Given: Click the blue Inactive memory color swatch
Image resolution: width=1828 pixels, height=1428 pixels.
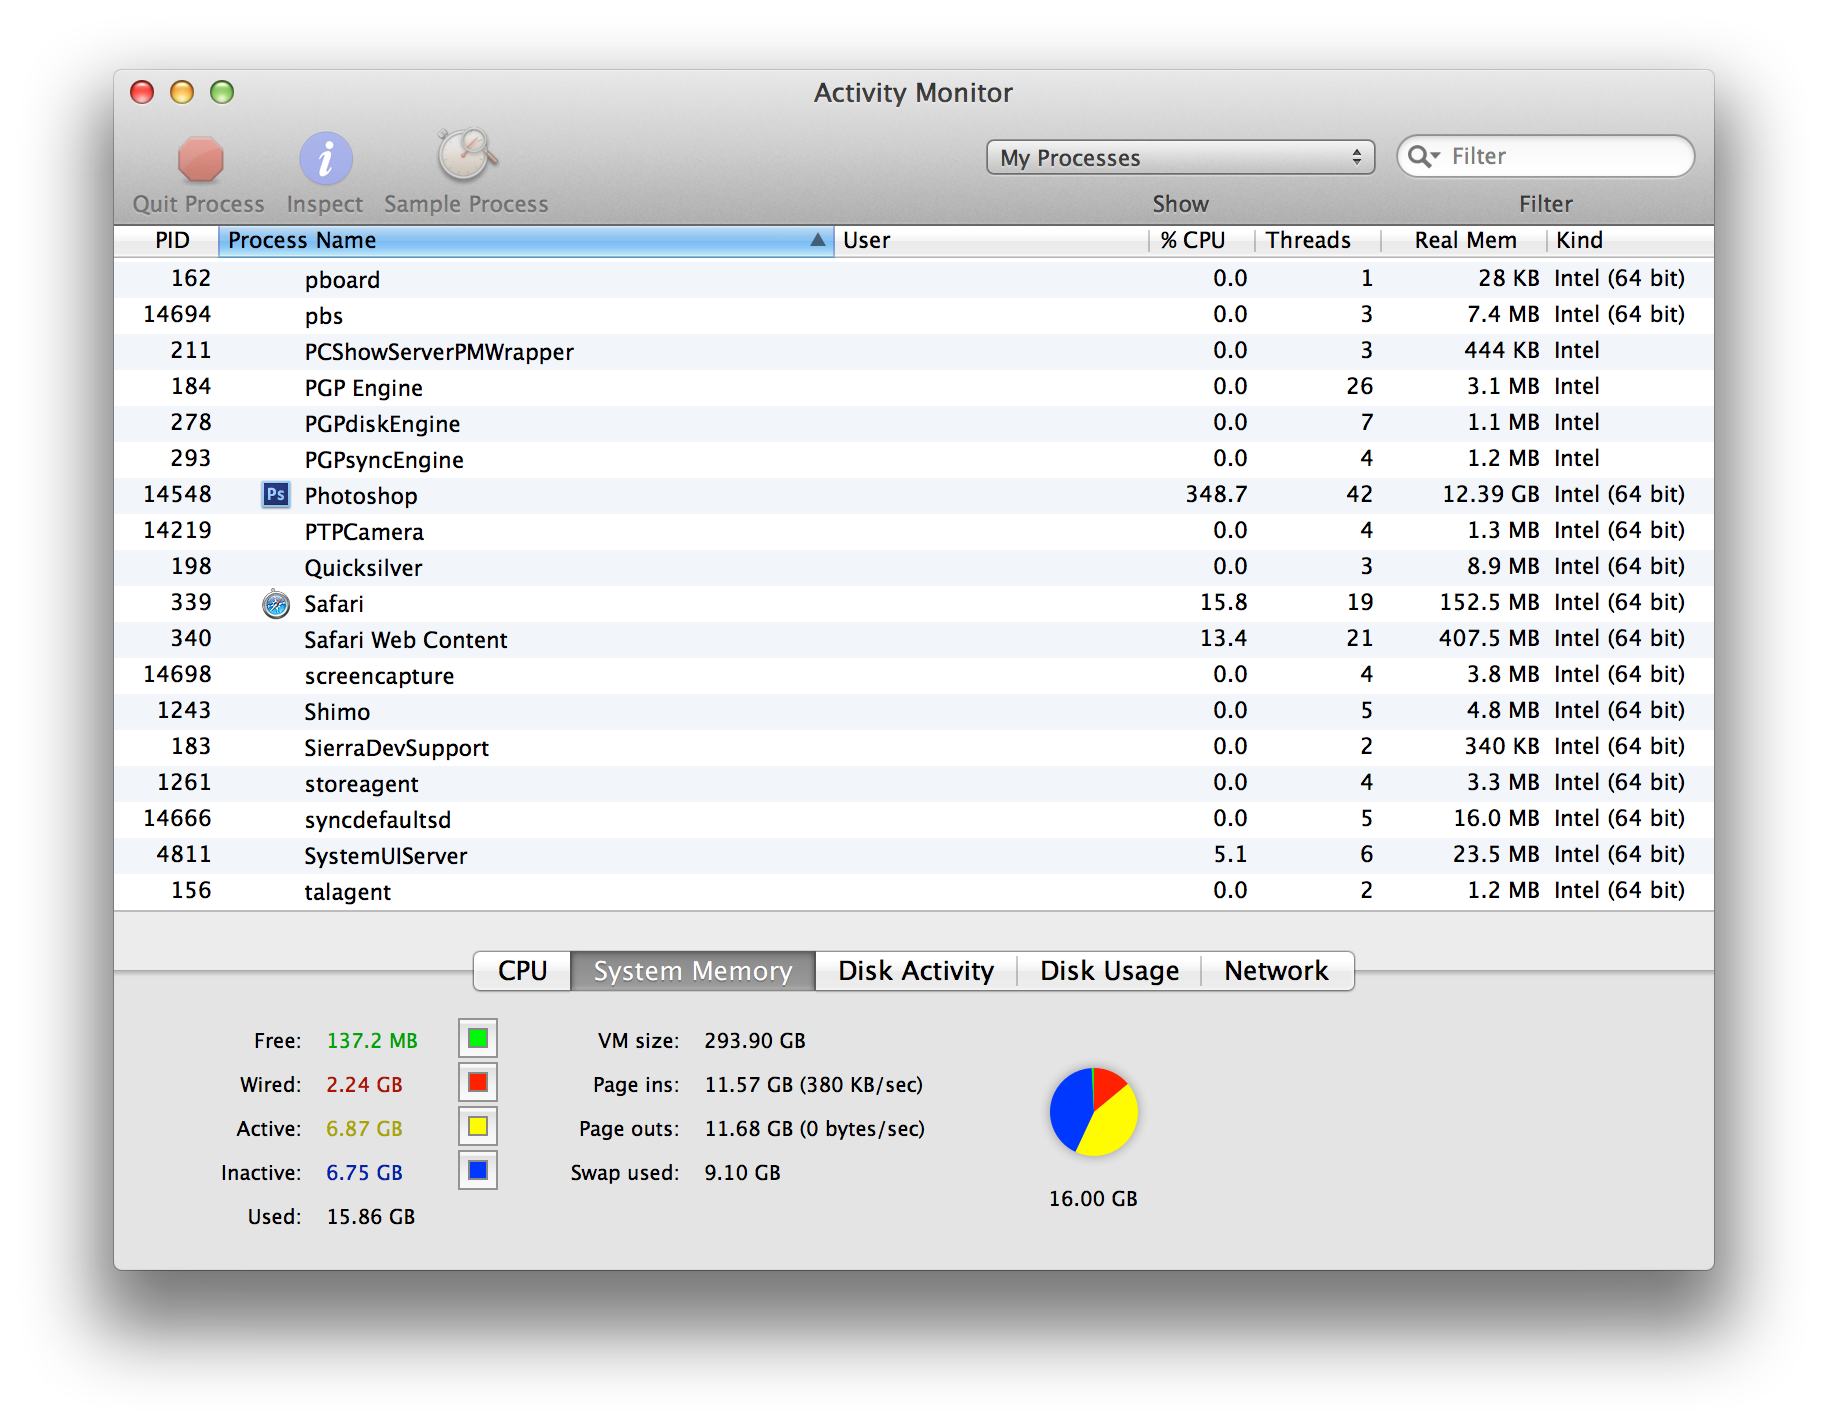Looking at the screenshot, I should pos(478,1170).
